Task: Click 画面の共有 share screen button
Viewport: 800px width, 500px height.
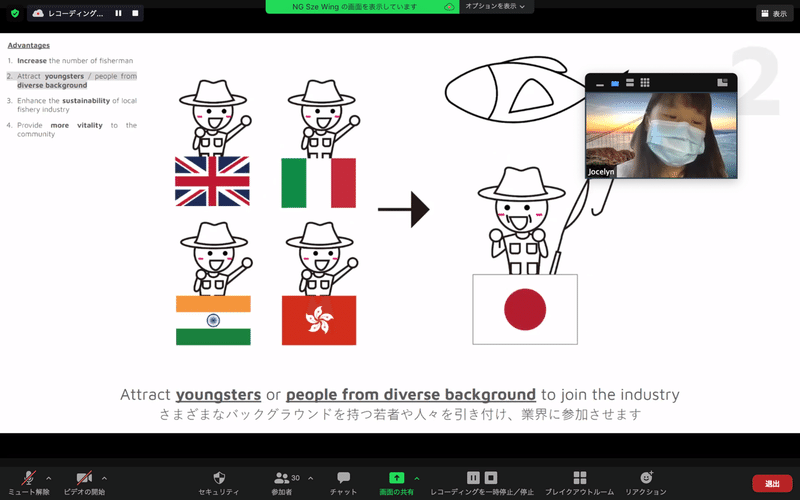Action: click(x=396, y=483)
